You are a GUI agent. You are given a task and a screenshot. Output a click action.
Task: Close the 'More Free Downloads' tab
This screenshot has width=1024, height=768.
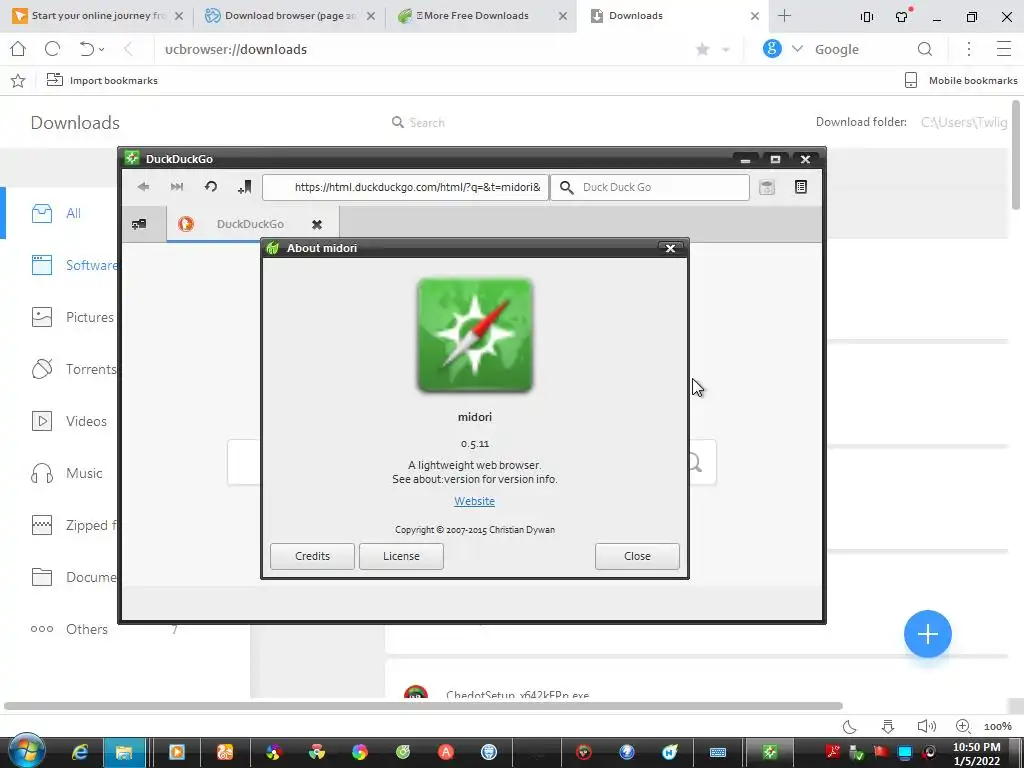563,16
